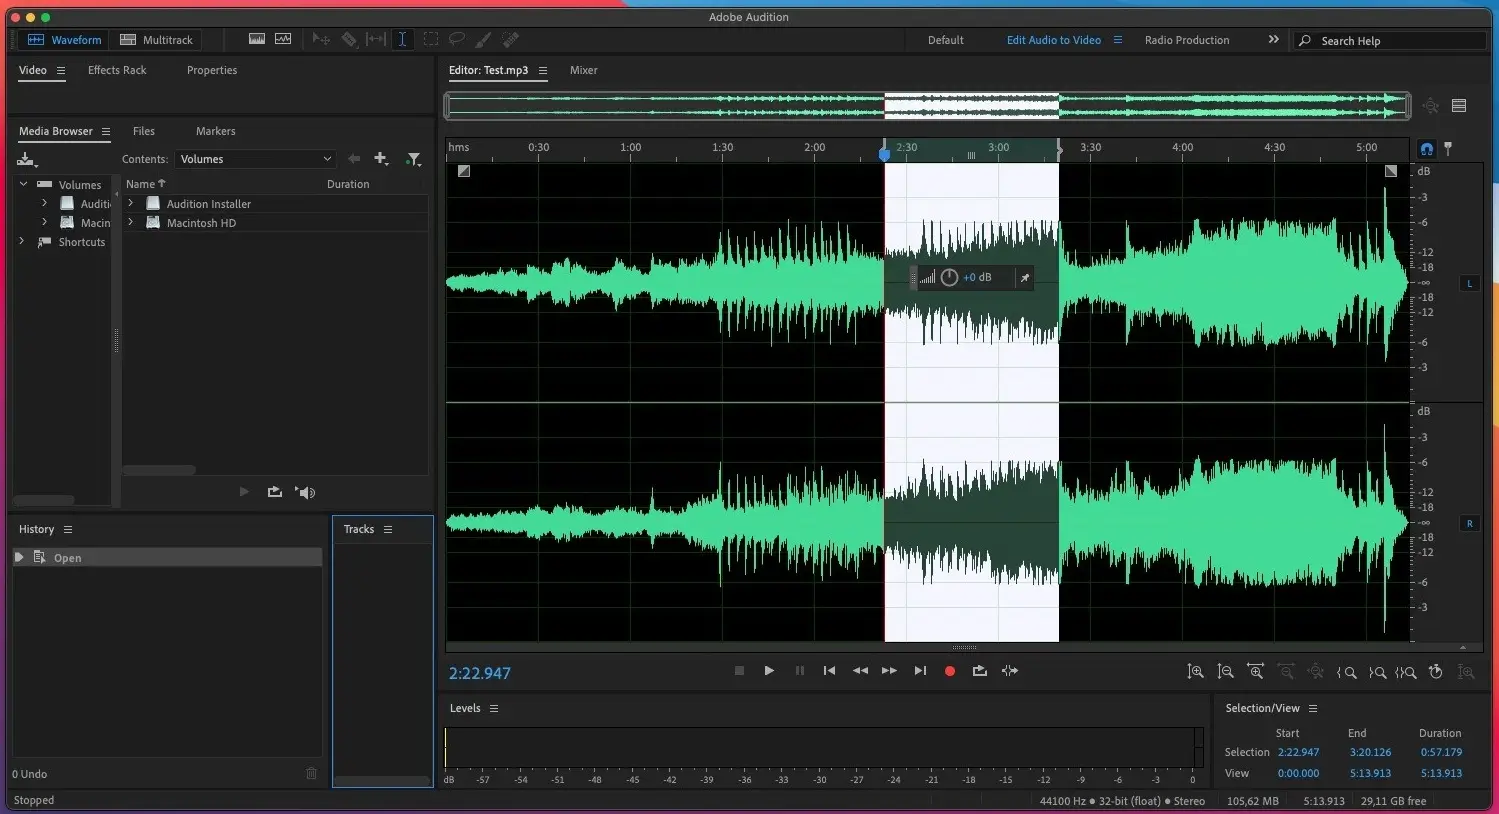The width and height of the screenshot is (1499, 814).
Task: Expand the Shortcuts tree node
Action: [x=22, y=242]
